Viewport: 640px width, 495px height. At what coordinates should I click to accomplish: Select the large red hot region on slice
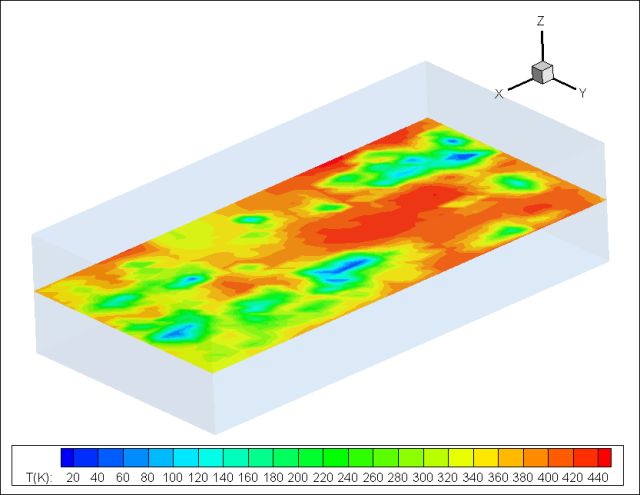[x=400, y=215]
